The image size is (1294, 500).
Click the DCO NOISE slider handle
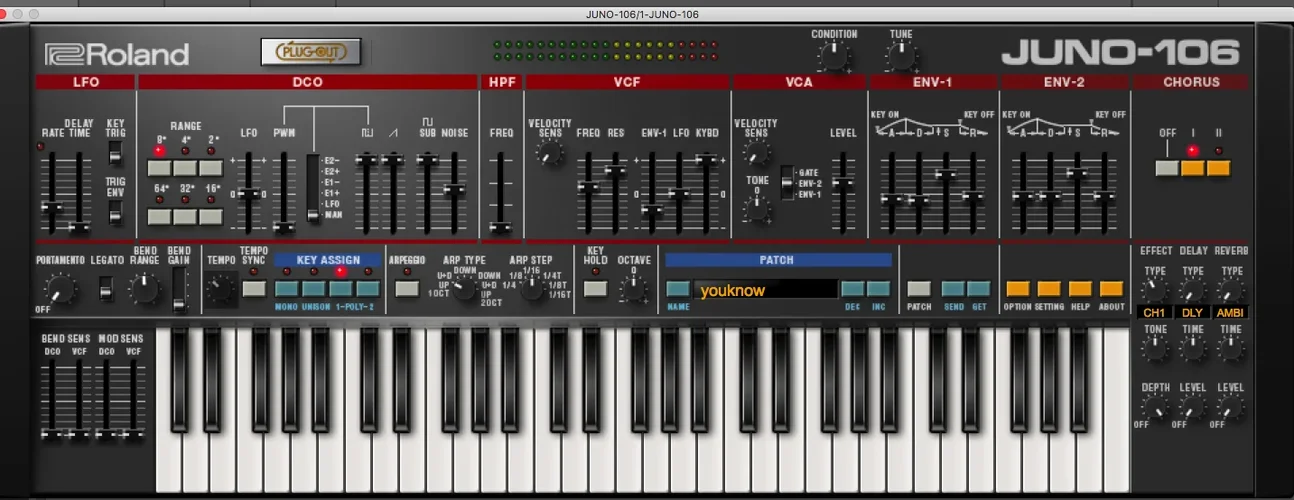[455, 190]
